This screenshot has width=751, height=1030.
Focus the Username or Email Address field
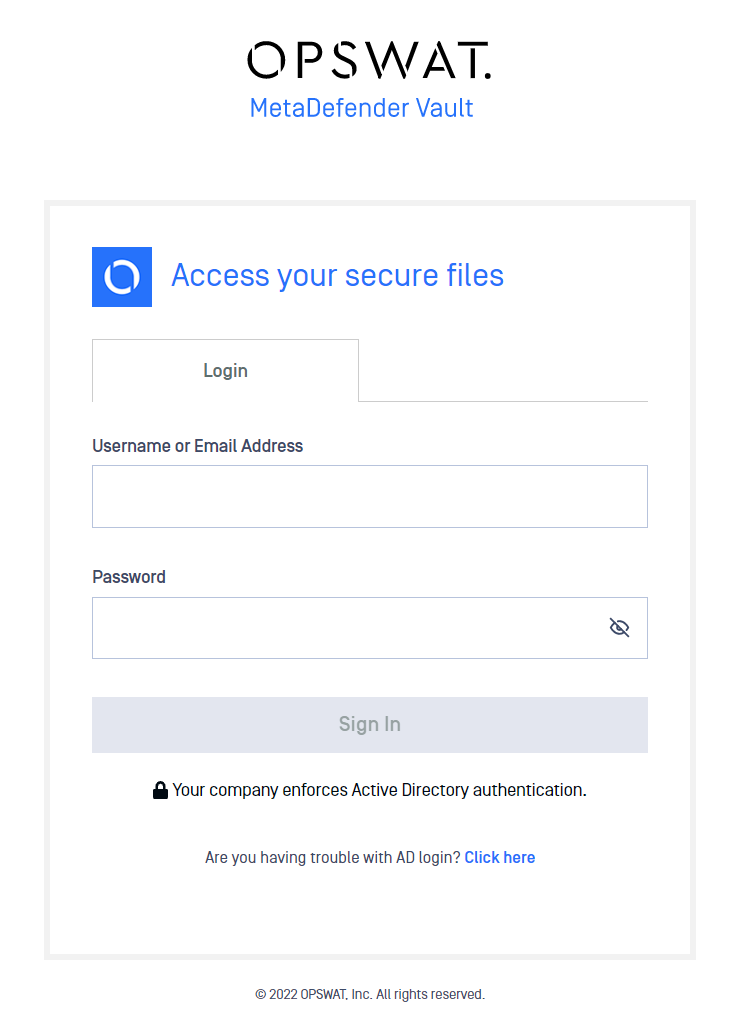[x=370, y=497]
